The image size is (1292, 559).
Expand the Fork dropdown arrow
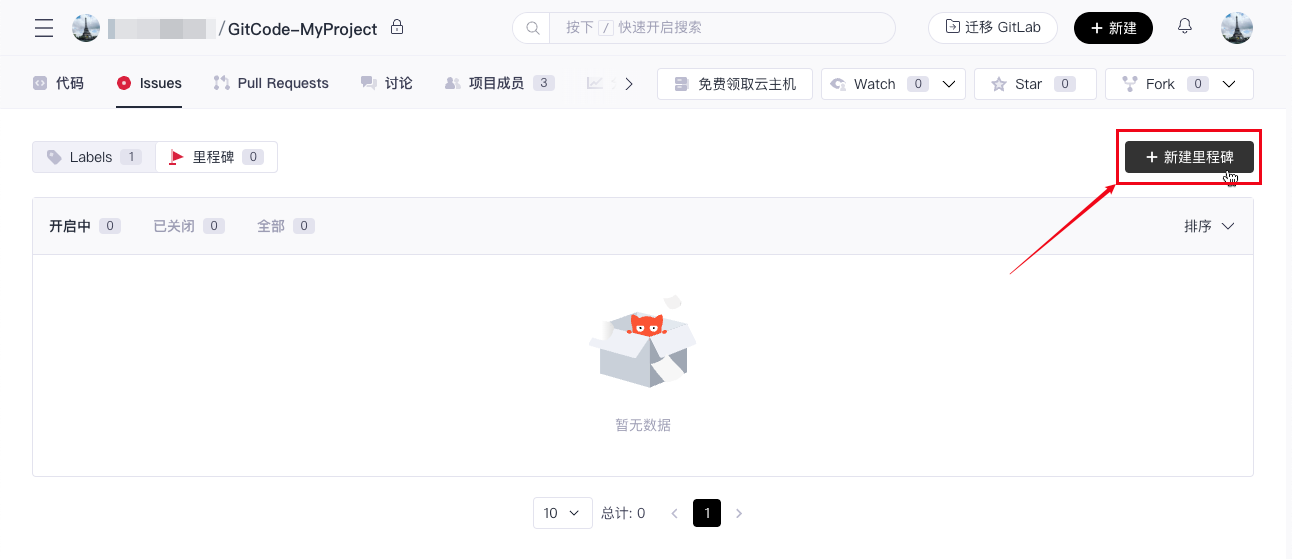click(x=1231, y=84)
